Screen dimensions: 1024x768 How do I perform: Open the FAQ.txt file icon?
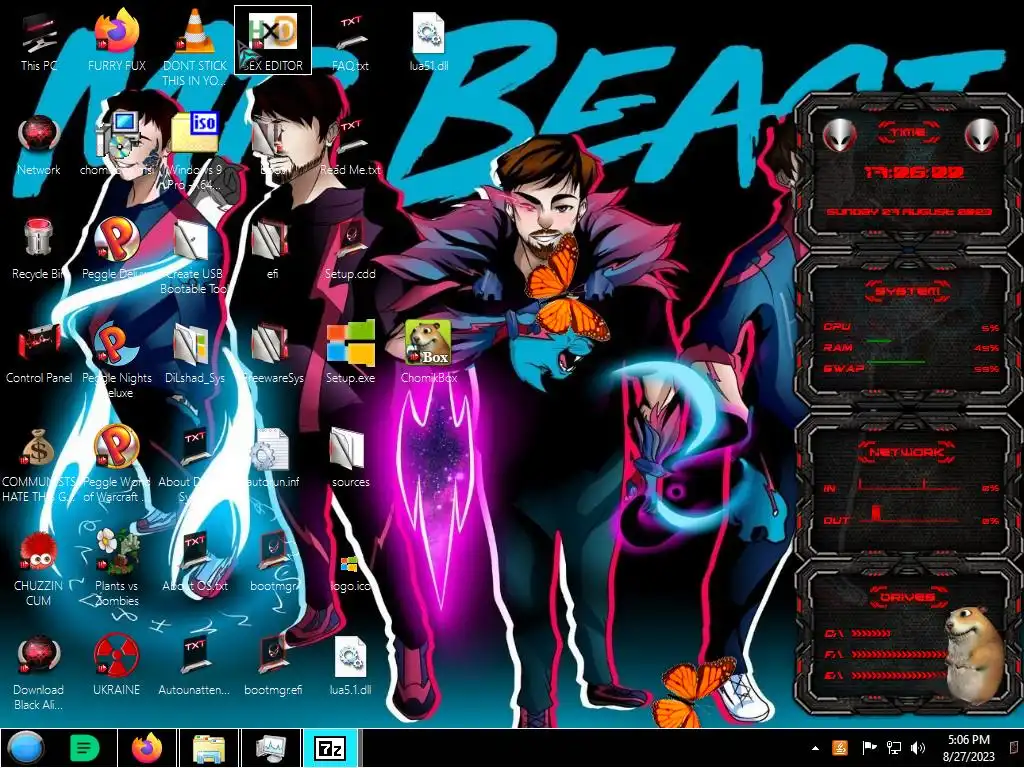click(350, 42)
